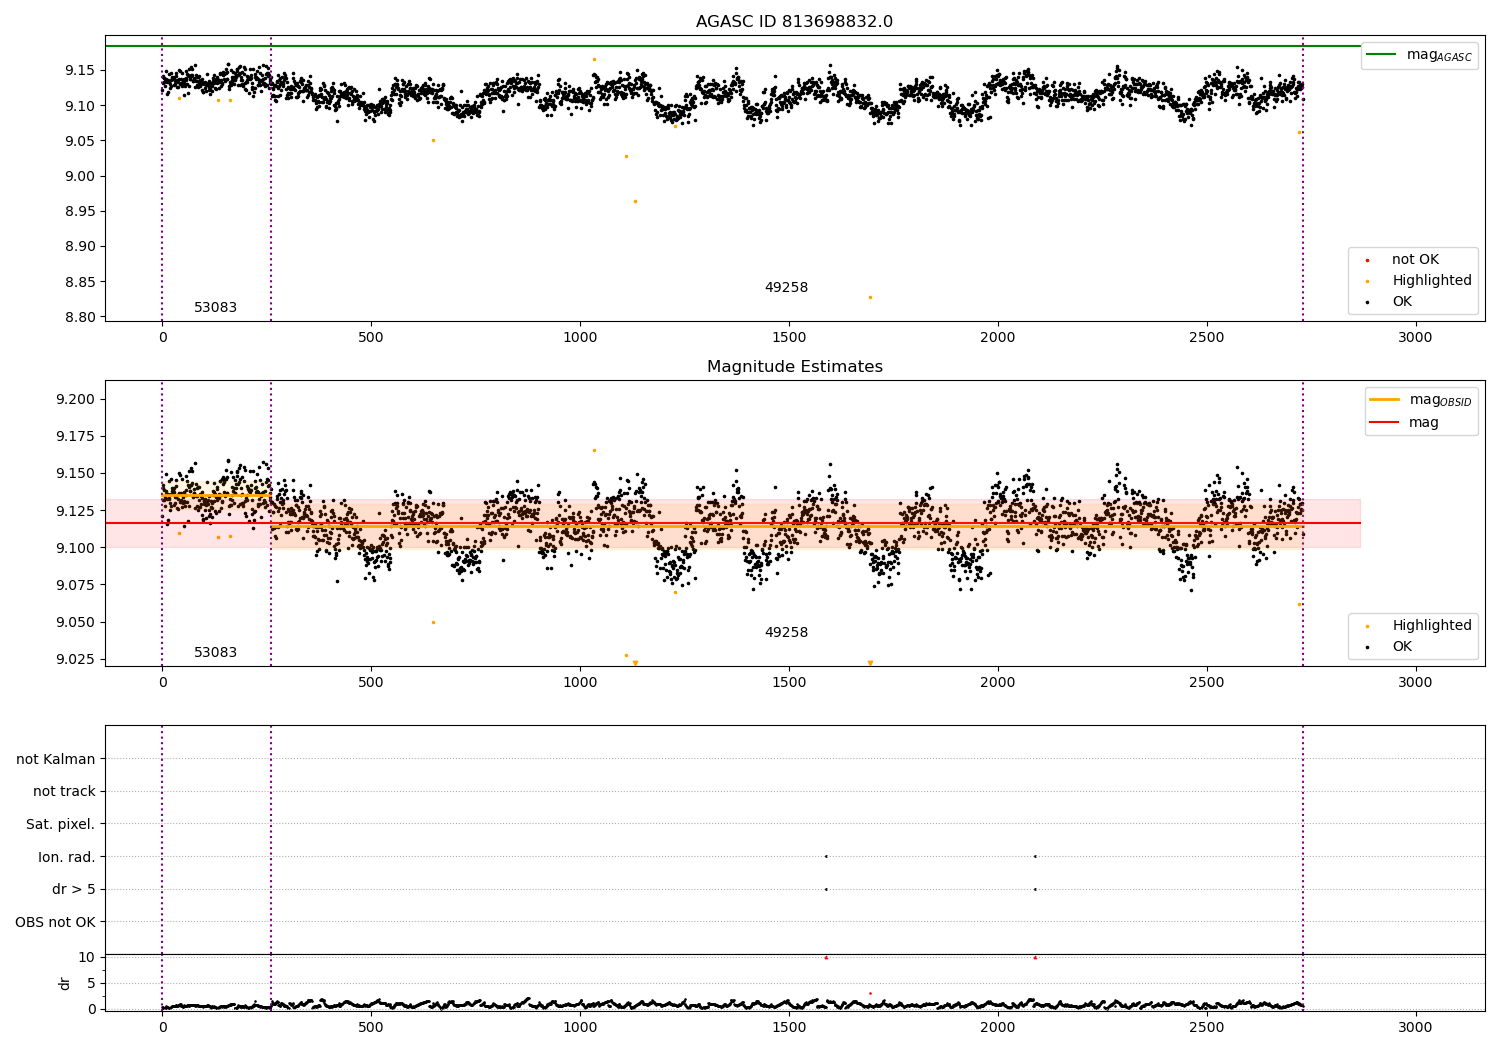Select 'OK' legend entry in Magnitude Estimates panel
Image resolution: width=1500 pixels, height=1050 pixels.
1400,647
